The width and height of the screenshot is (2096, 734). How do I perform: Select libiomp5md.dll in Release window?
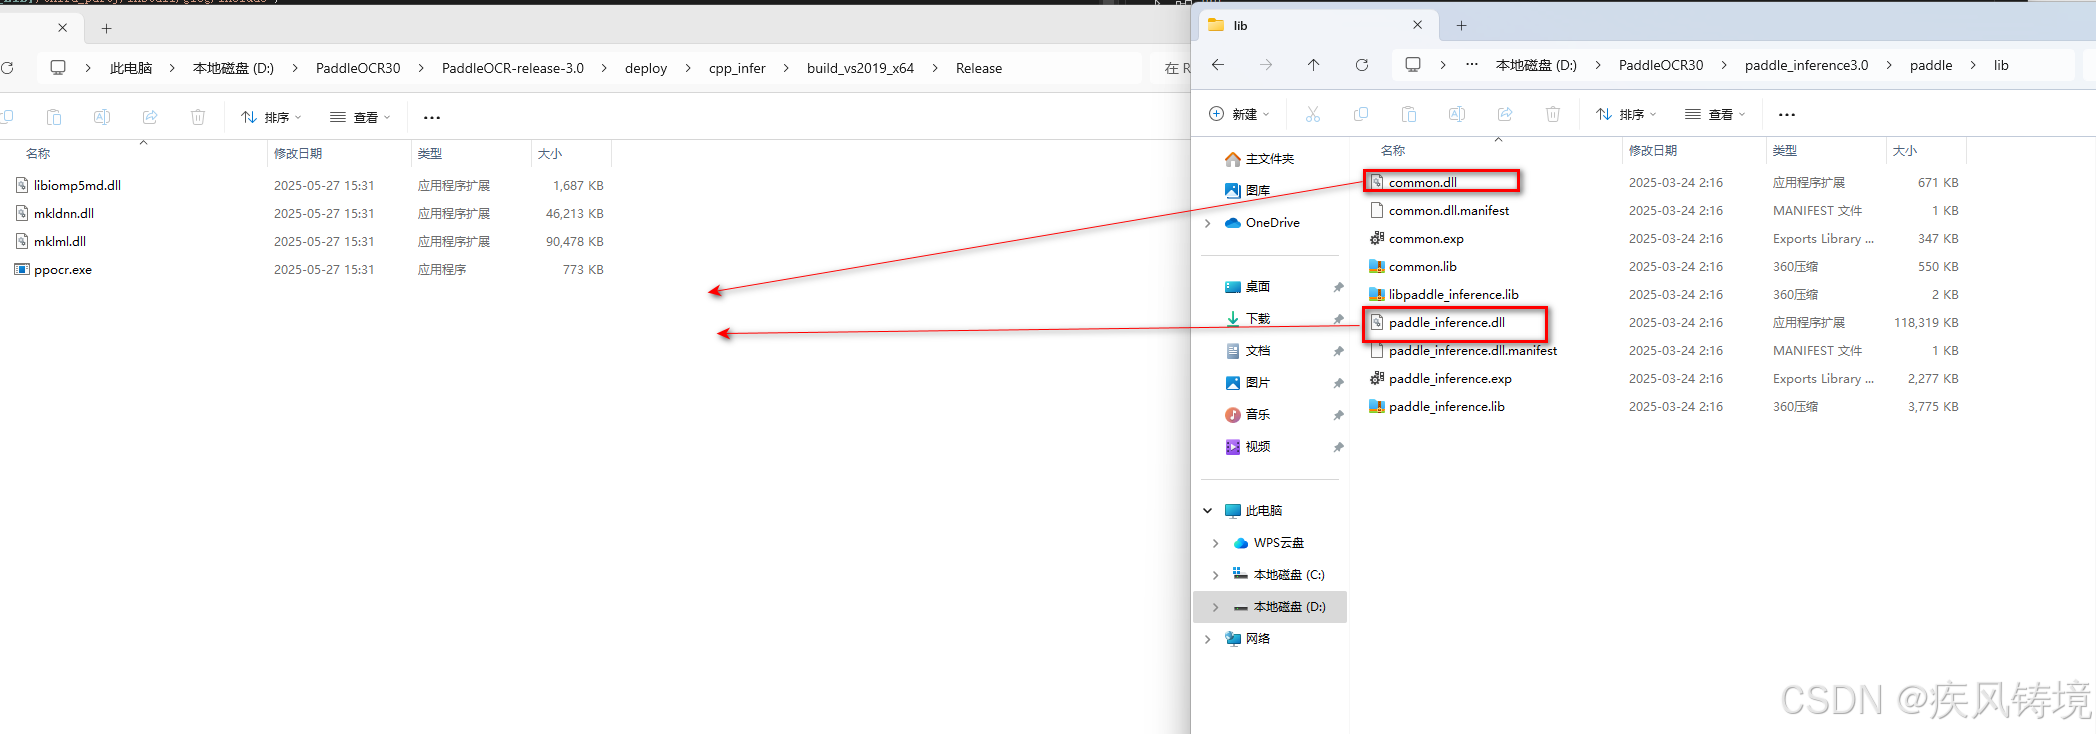point(77,186)
